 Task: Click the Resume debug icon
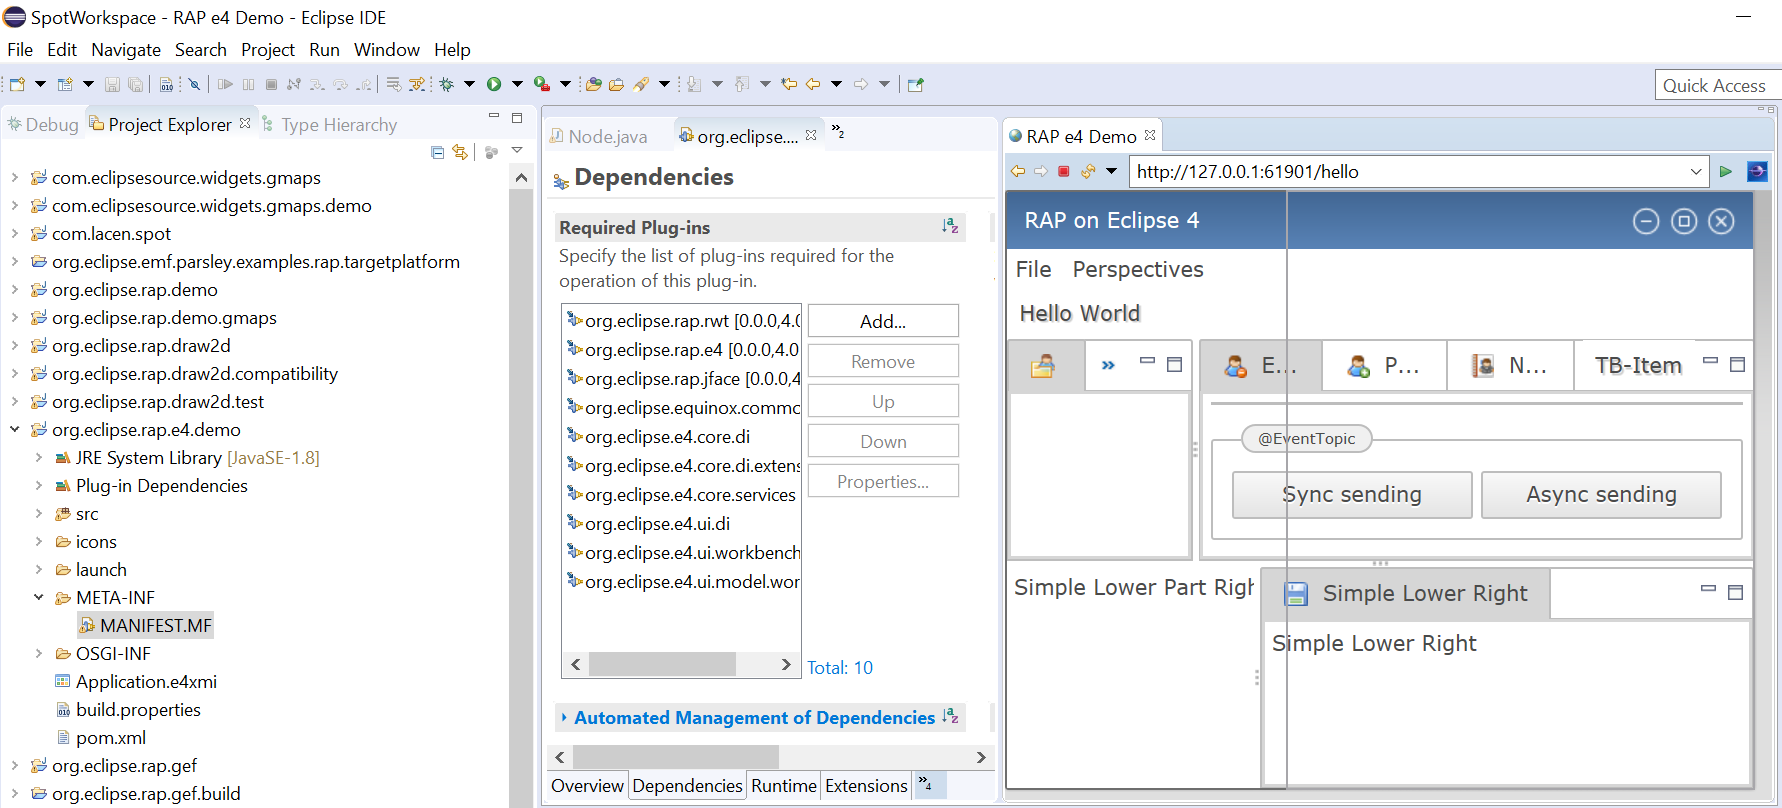tap(225, 85)
